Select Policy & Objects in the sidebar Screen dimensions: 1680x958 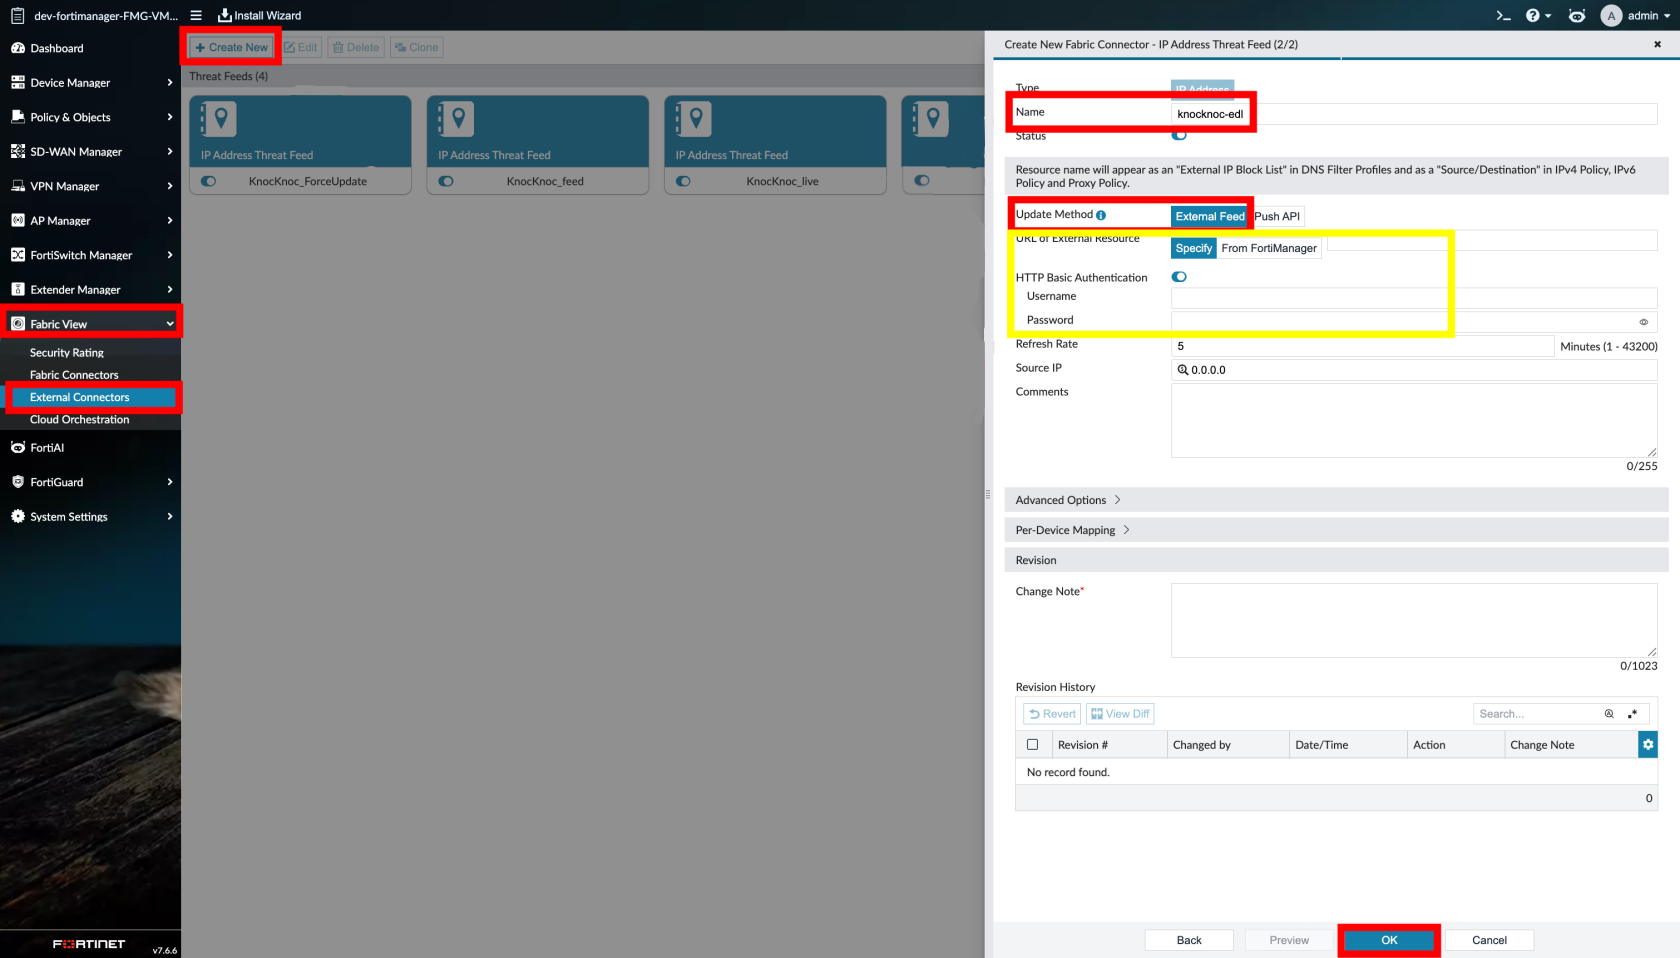coord(70,117)
